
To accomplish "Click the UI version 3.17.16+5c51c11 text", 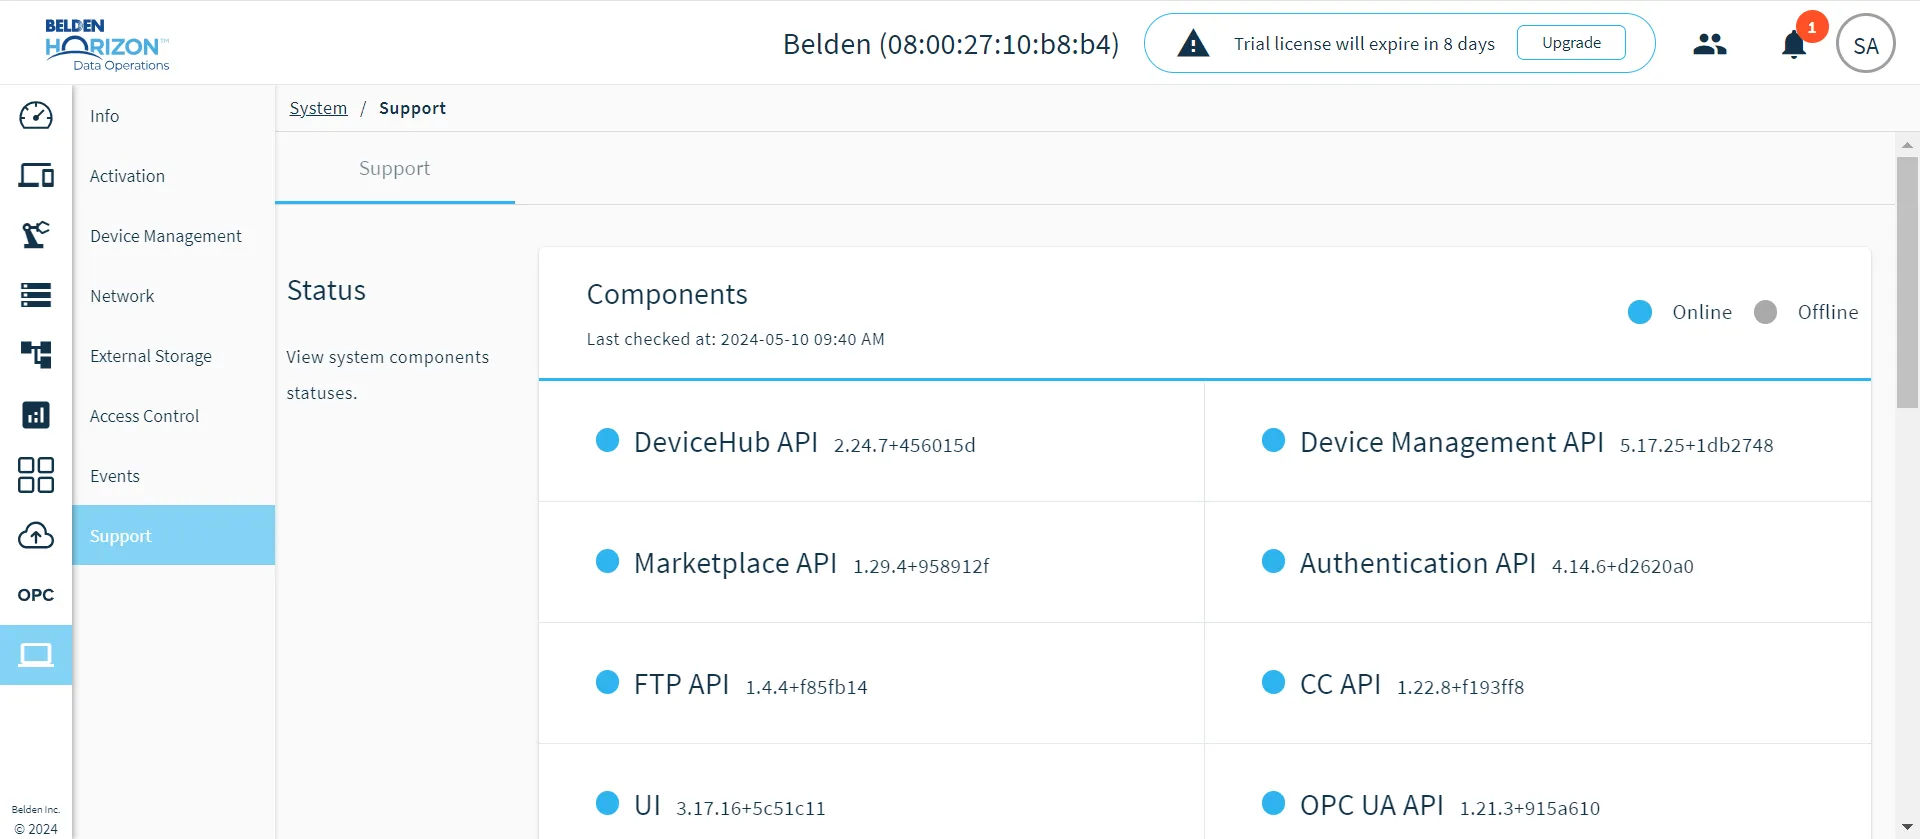I will click(751, 808).
